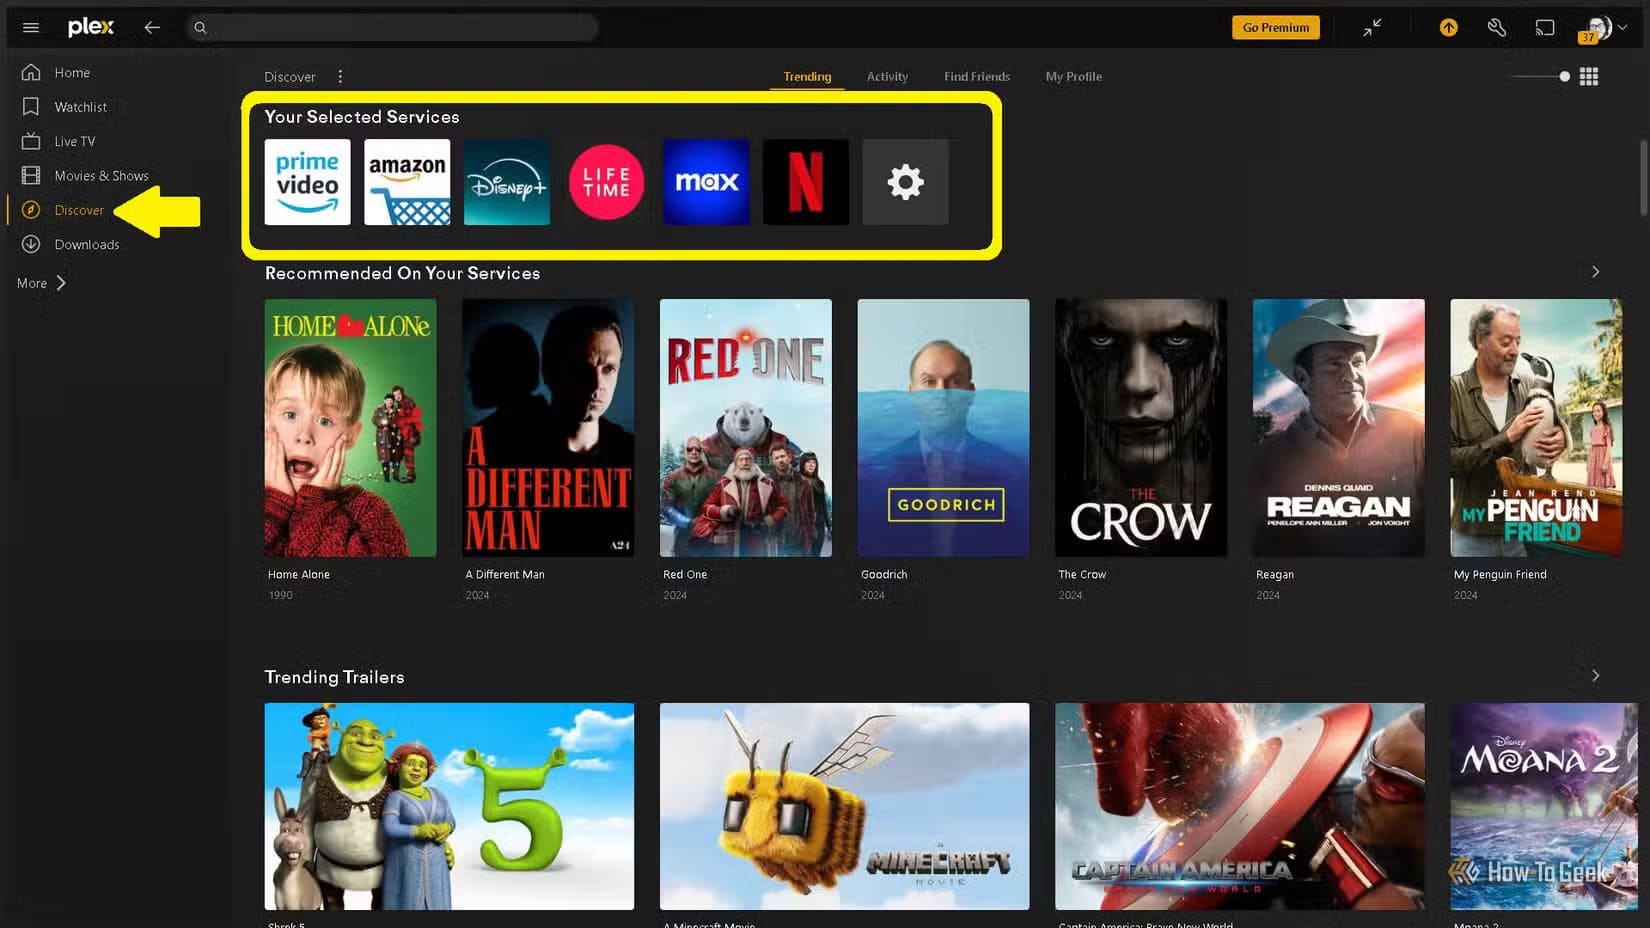Expand the More sidebar section
The height and width of the screenshot is (928, 1650).
41,283
